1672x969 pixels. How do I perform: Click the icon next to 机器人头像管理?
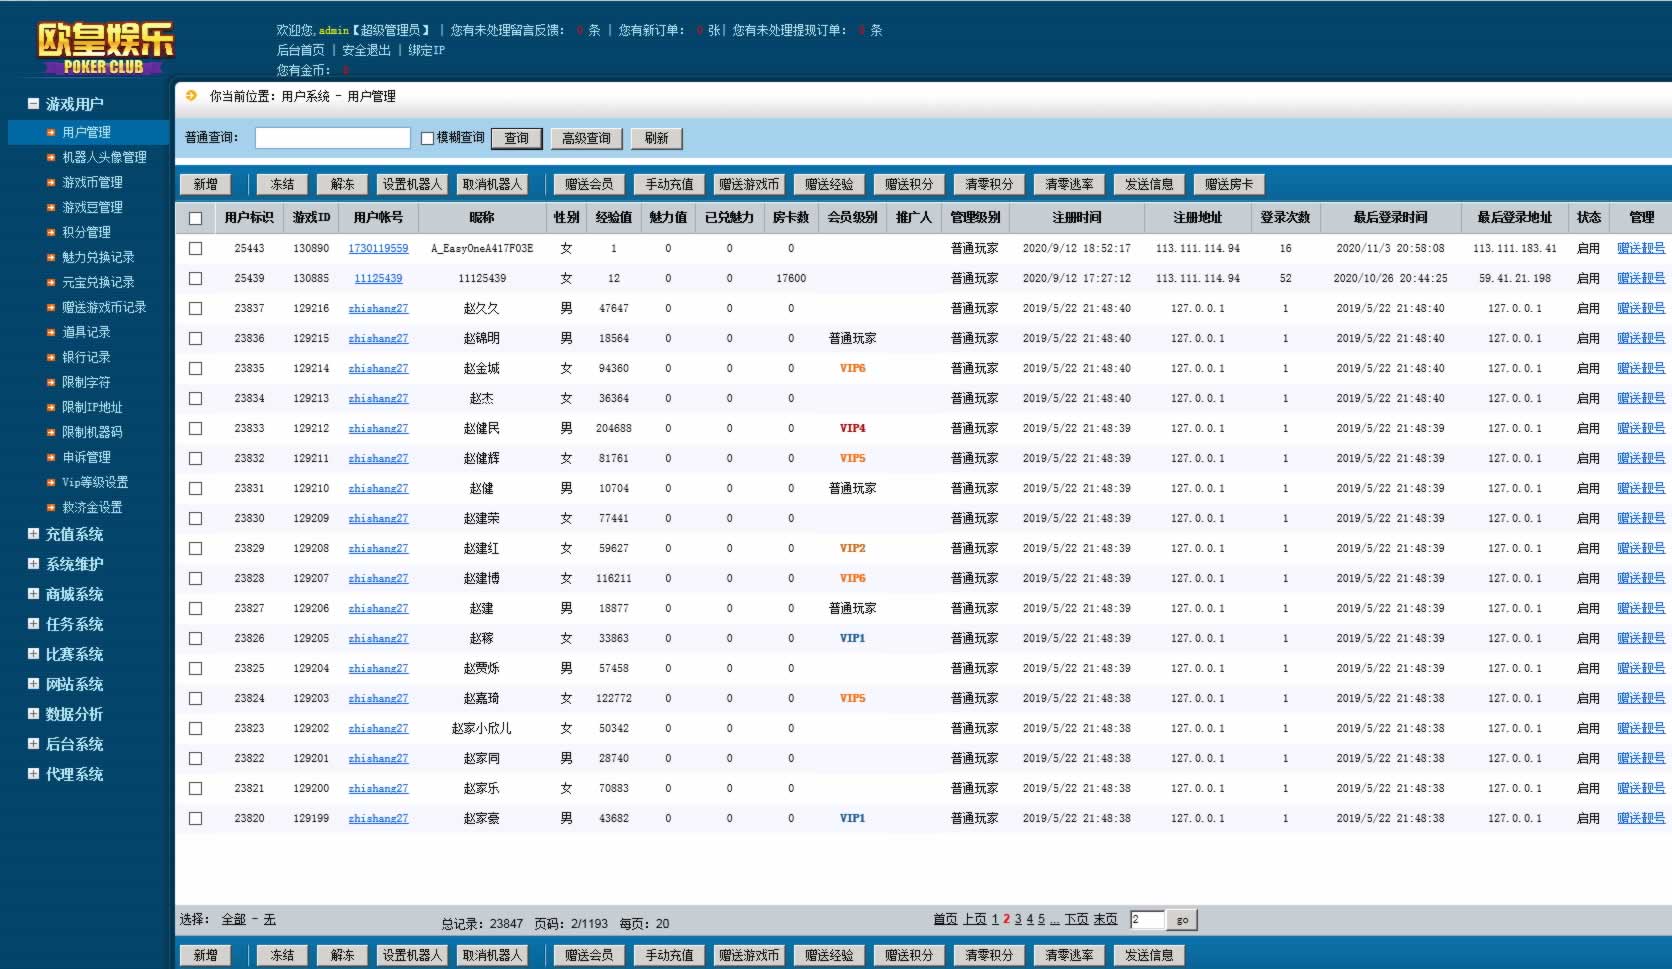coord(51,157)
